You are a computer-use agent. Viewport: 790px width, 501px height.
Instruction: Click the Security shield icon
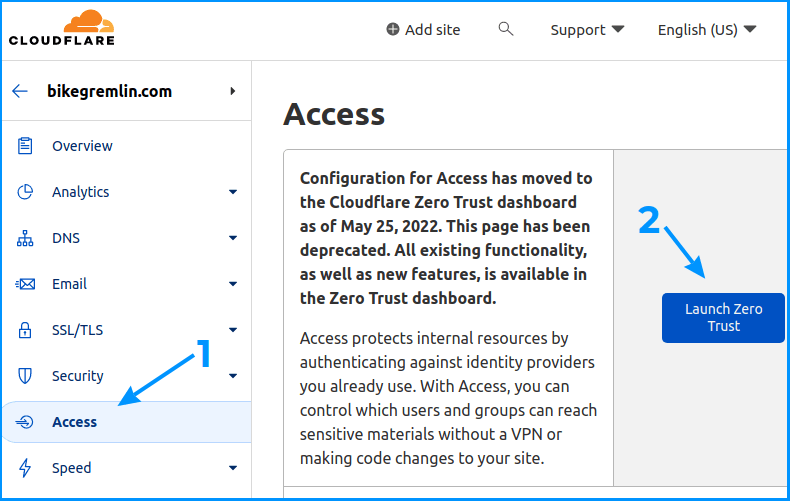pyautogui.click(x=25, y=376)
